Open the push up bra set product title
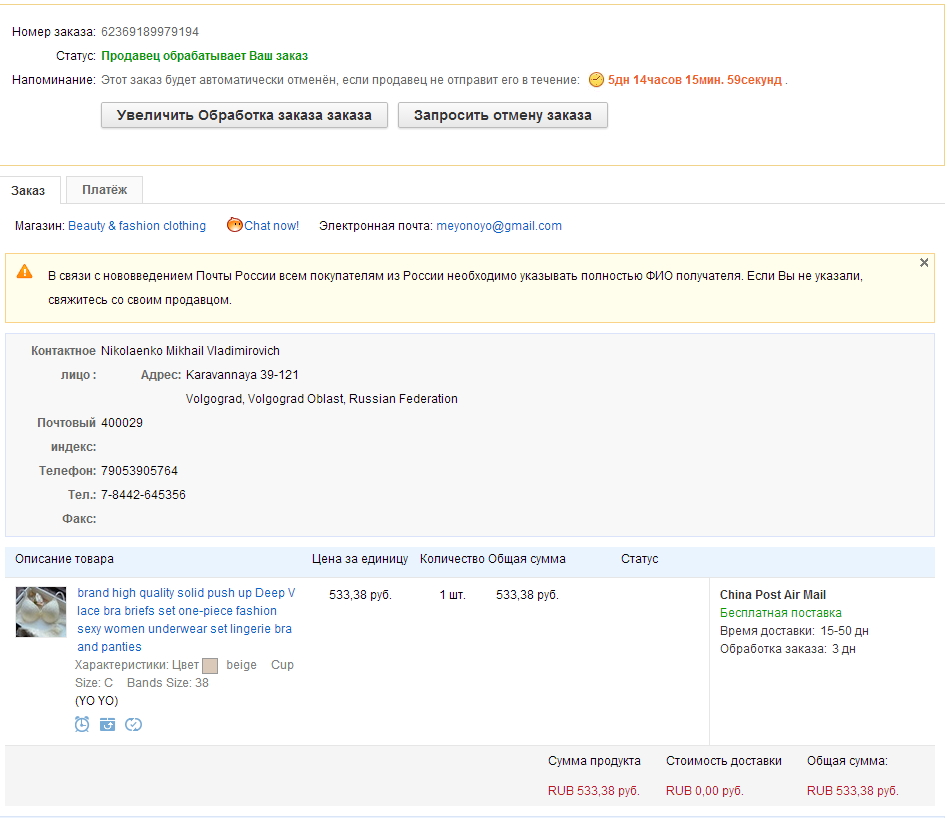 tap(186, 619)
